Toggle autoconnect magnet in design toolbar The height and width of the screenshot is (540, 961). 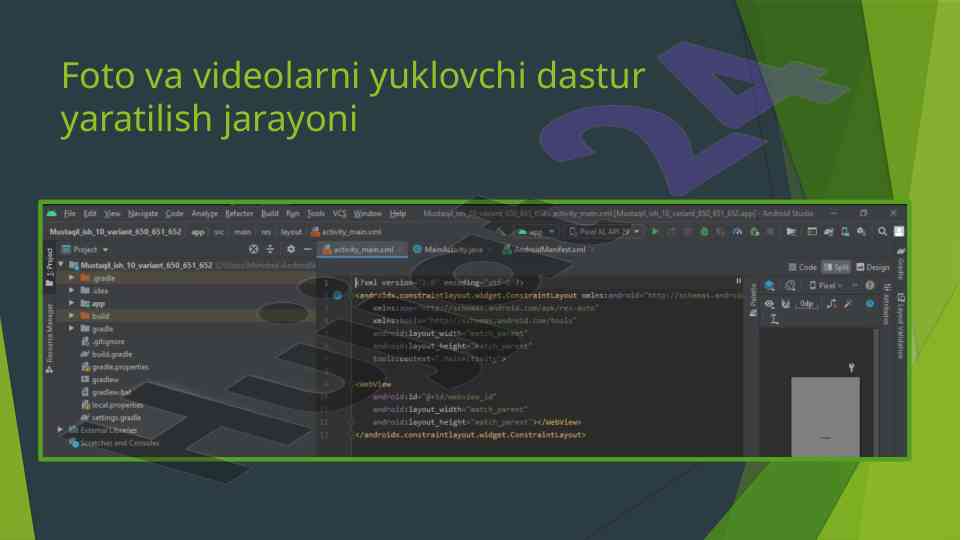(785, 304)
